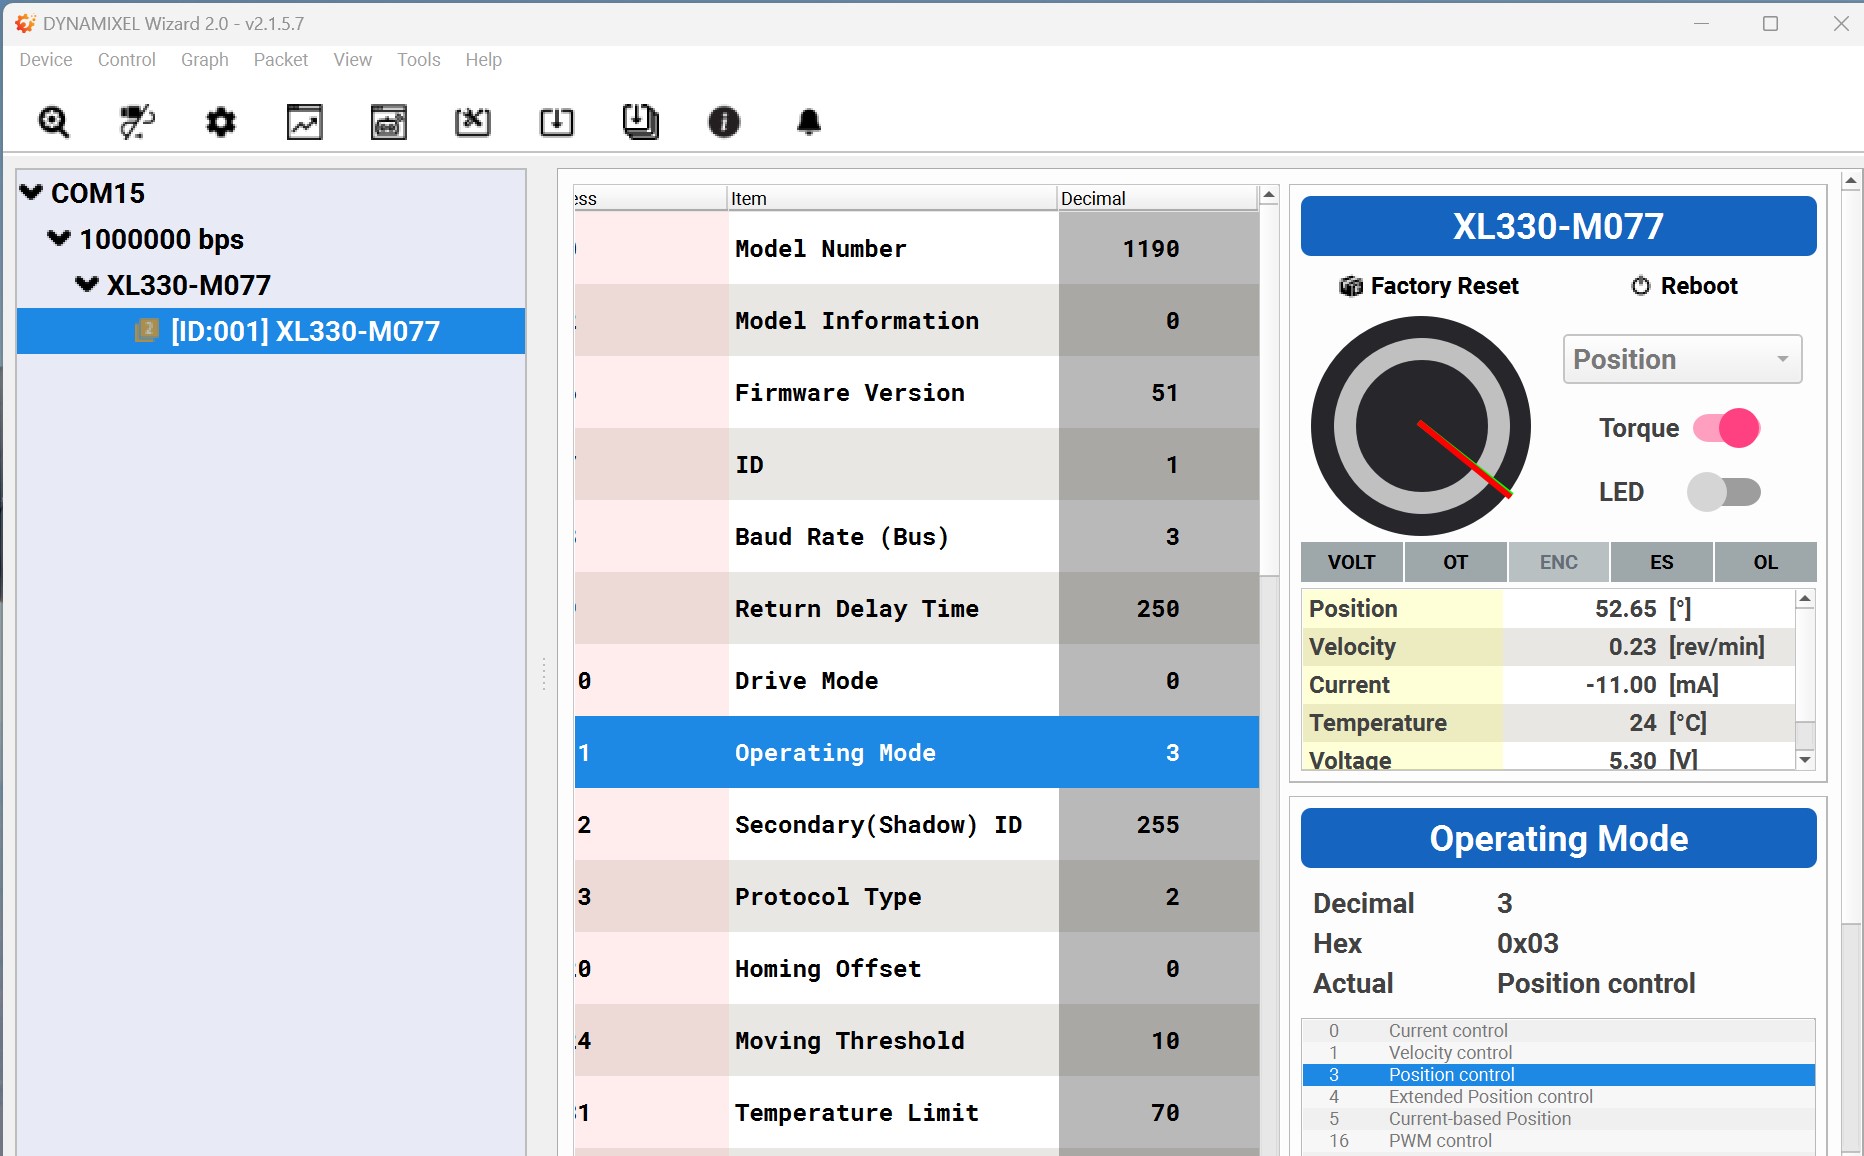Image resolution: width=1864 pixels, height=1156 pixels.
Task: Click the OT error indicator
Action: [1456, 562]
